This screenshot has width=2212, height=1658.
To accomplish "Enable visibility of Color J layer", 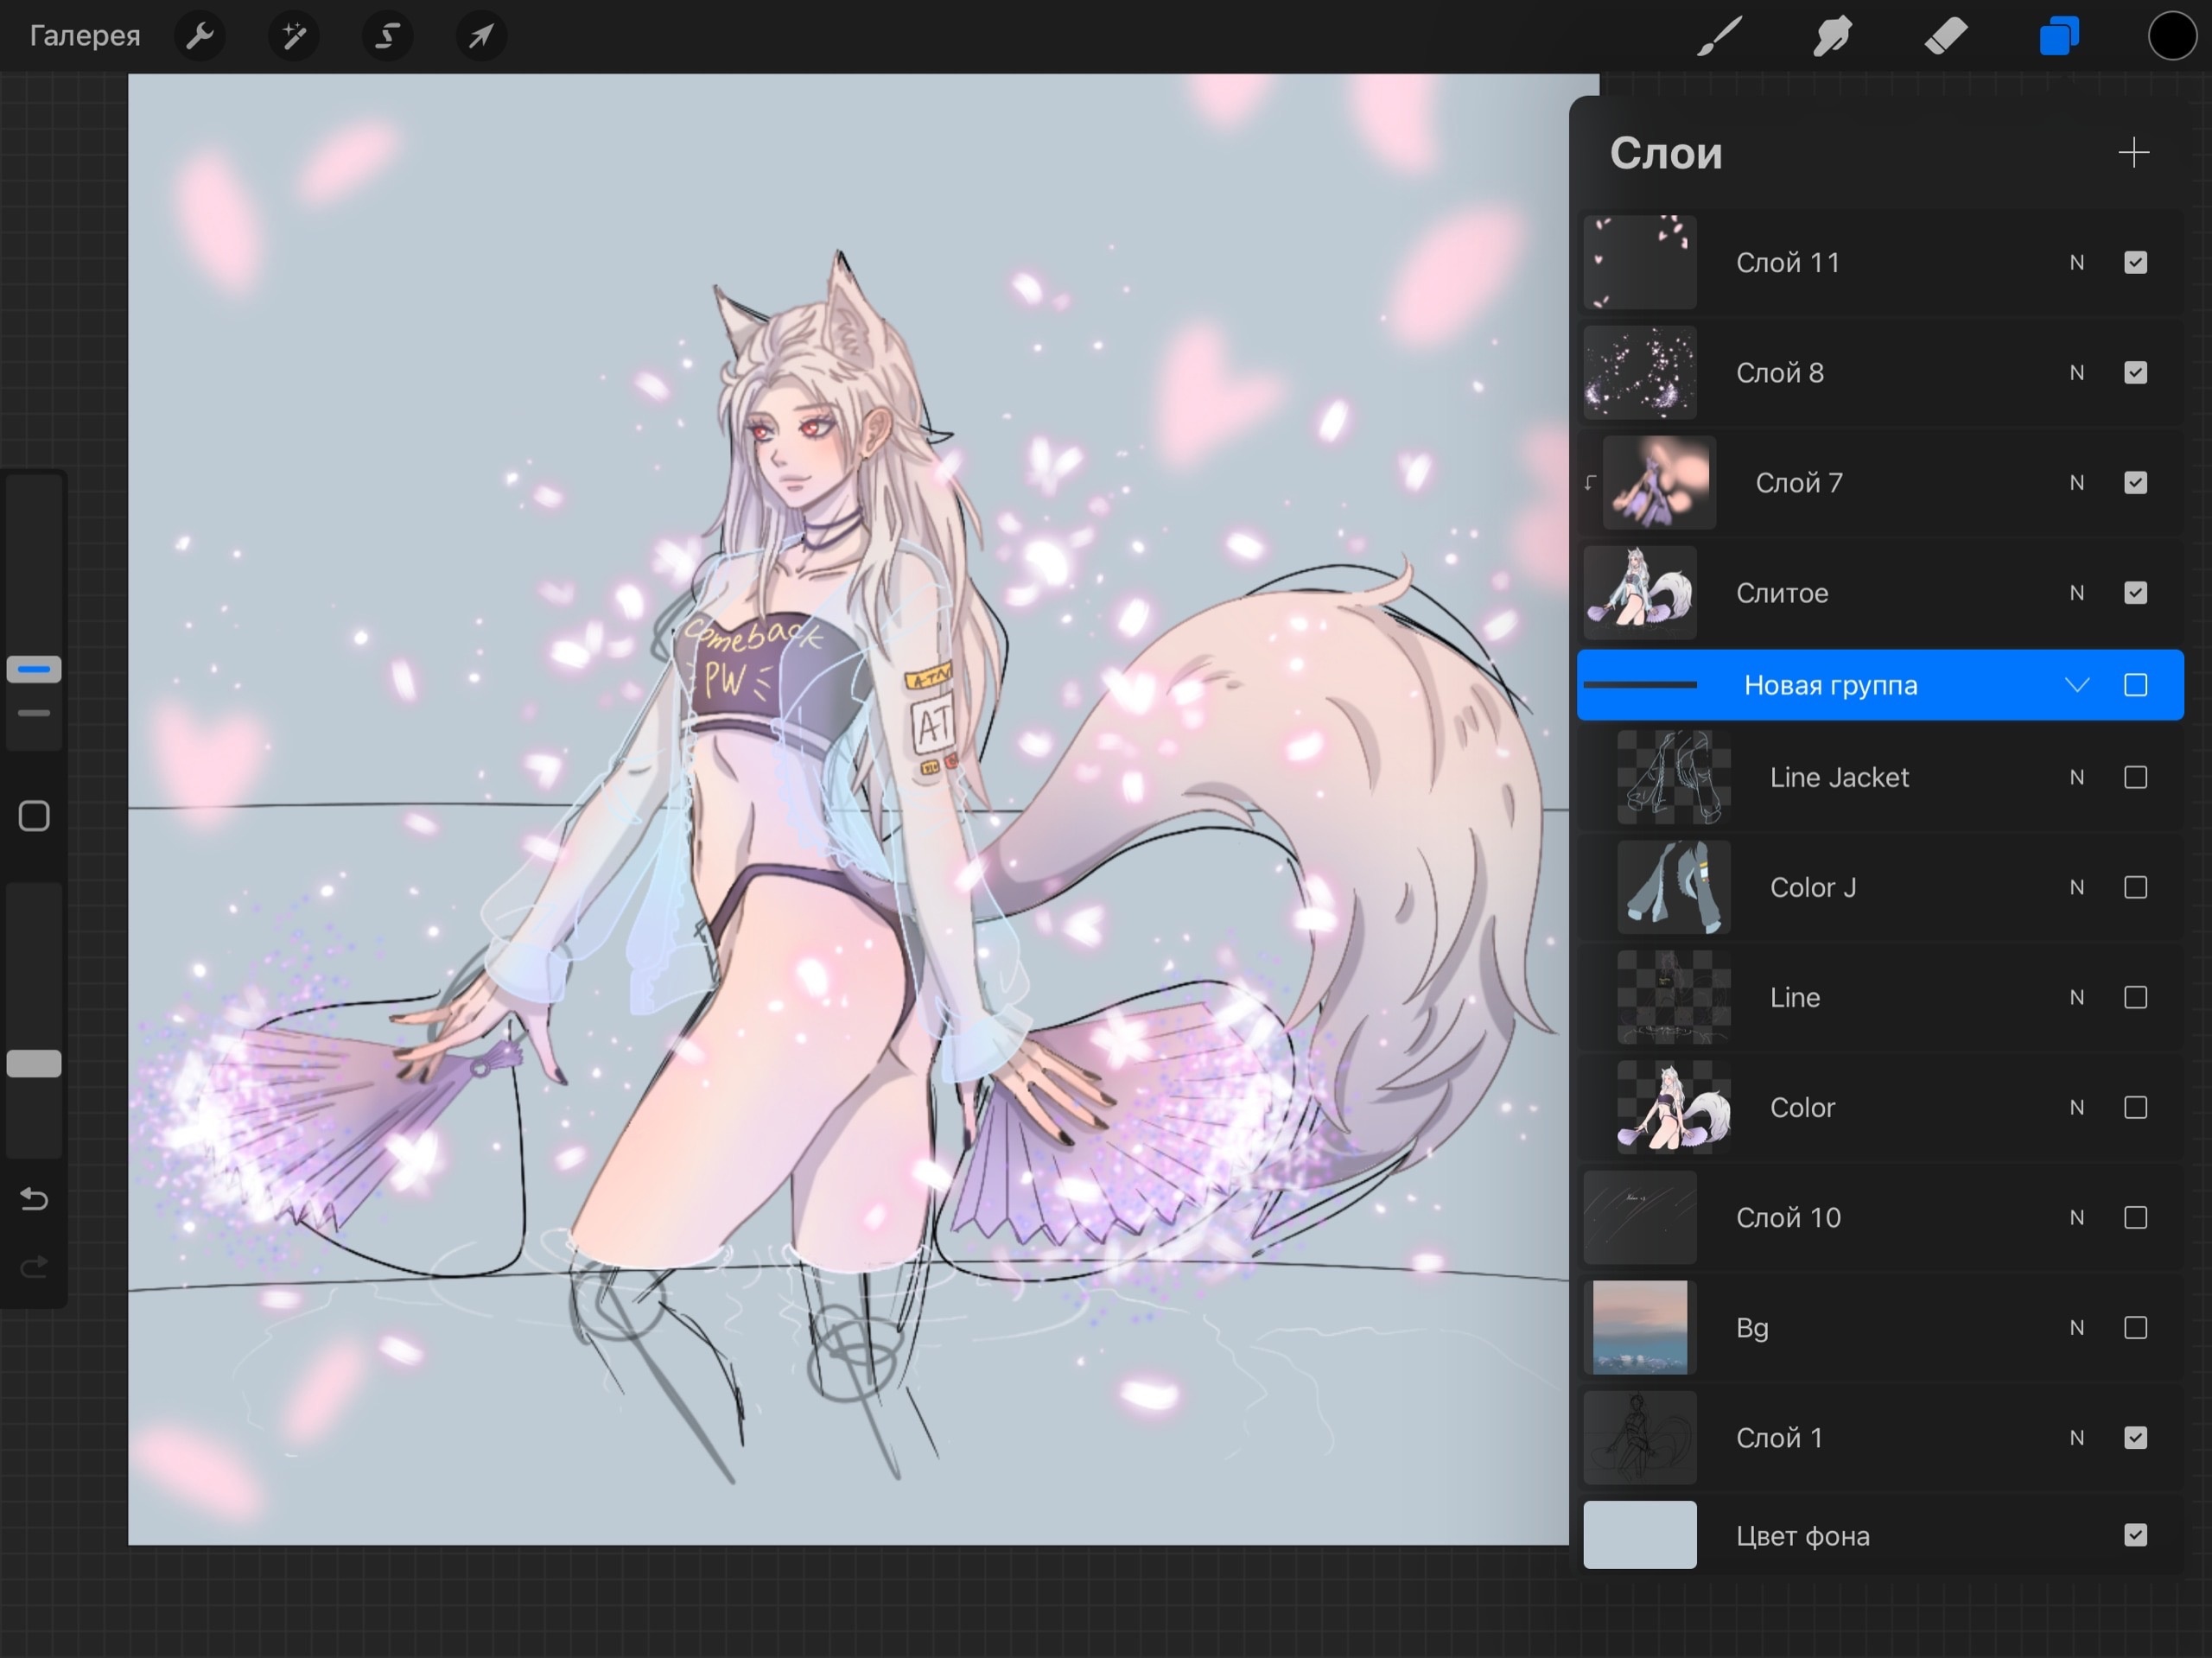I will 2135,888.
